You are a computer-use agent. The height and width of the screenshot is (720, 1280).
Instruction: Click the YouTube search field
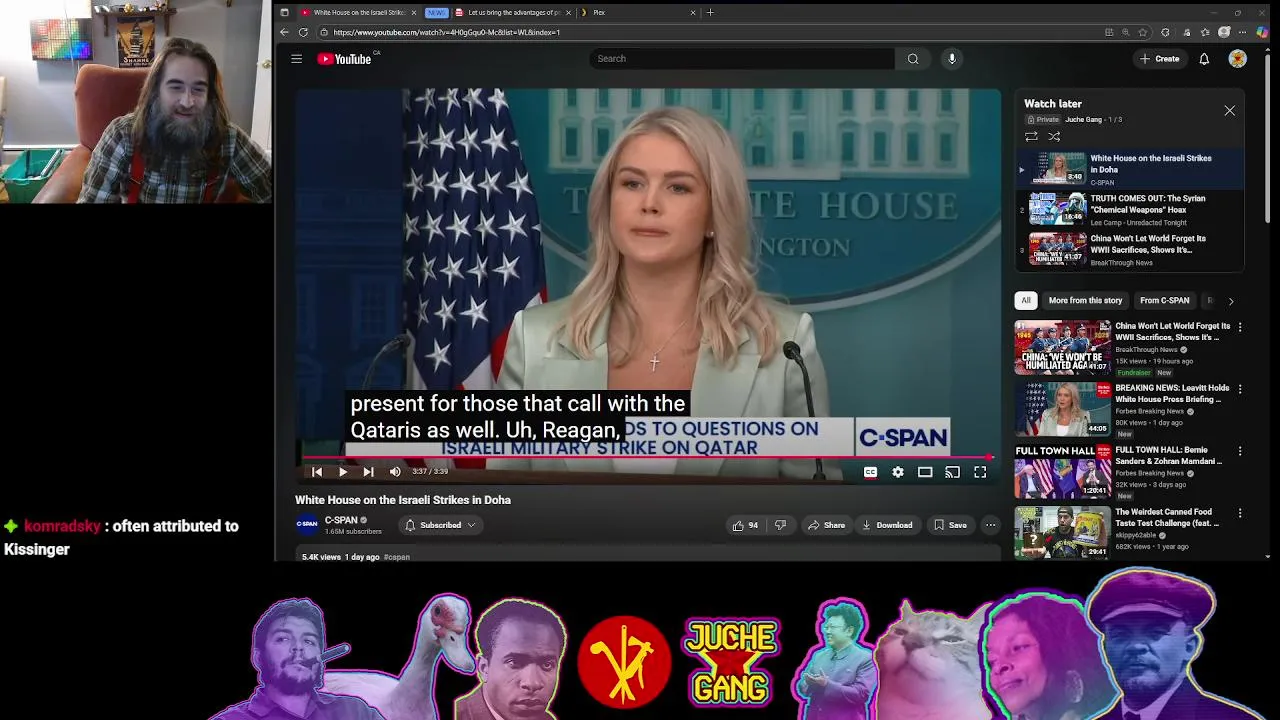[x=742, y=59]
